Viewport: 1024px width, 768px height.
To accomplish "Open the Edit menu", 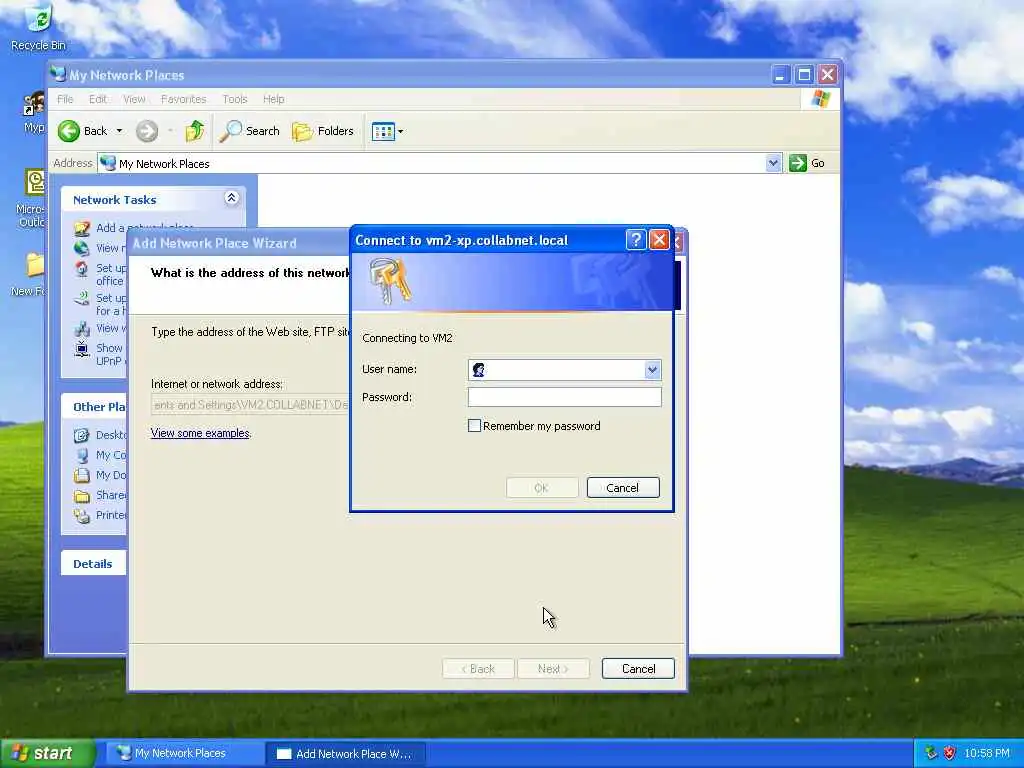I will click(98, 99).
